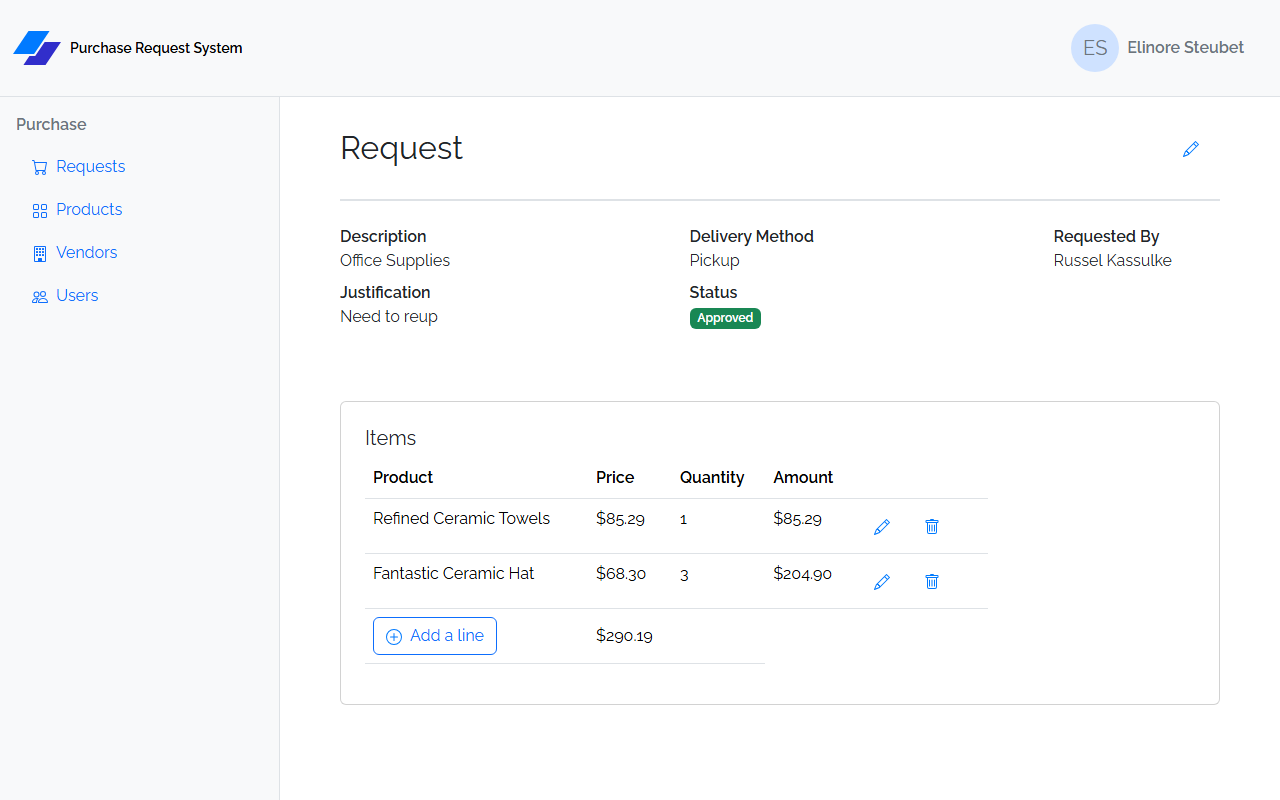Screen dimensions: 1280x800
Task: Go to the Products section
Action: pos(89,209)
